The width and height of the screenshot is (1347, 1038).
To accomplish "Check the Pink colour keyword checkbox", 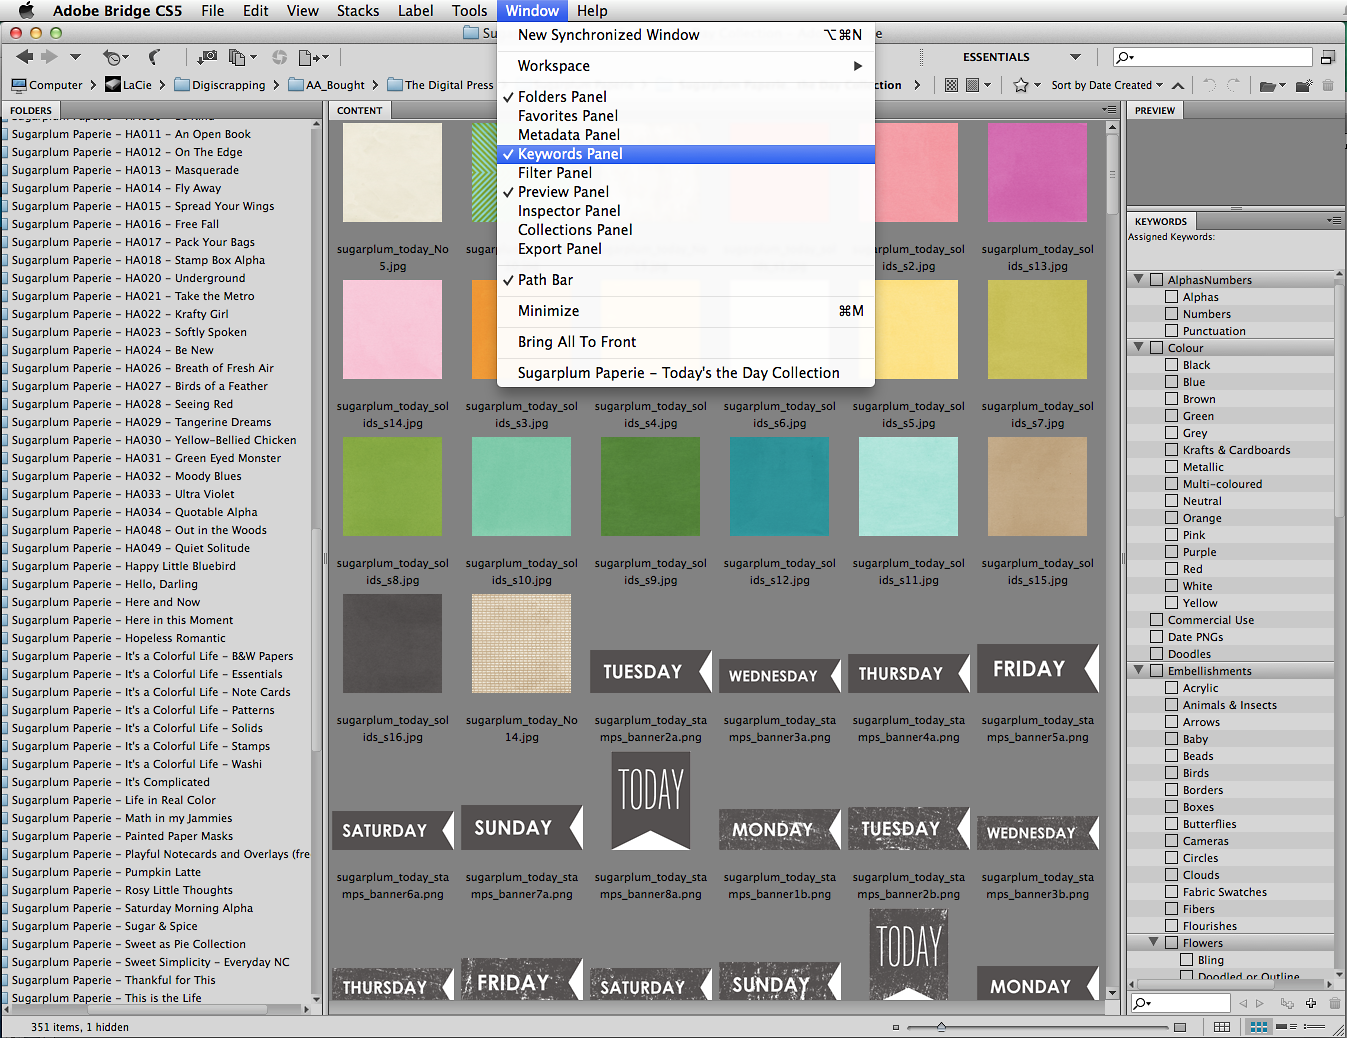I will click(x=1172, y=535).
